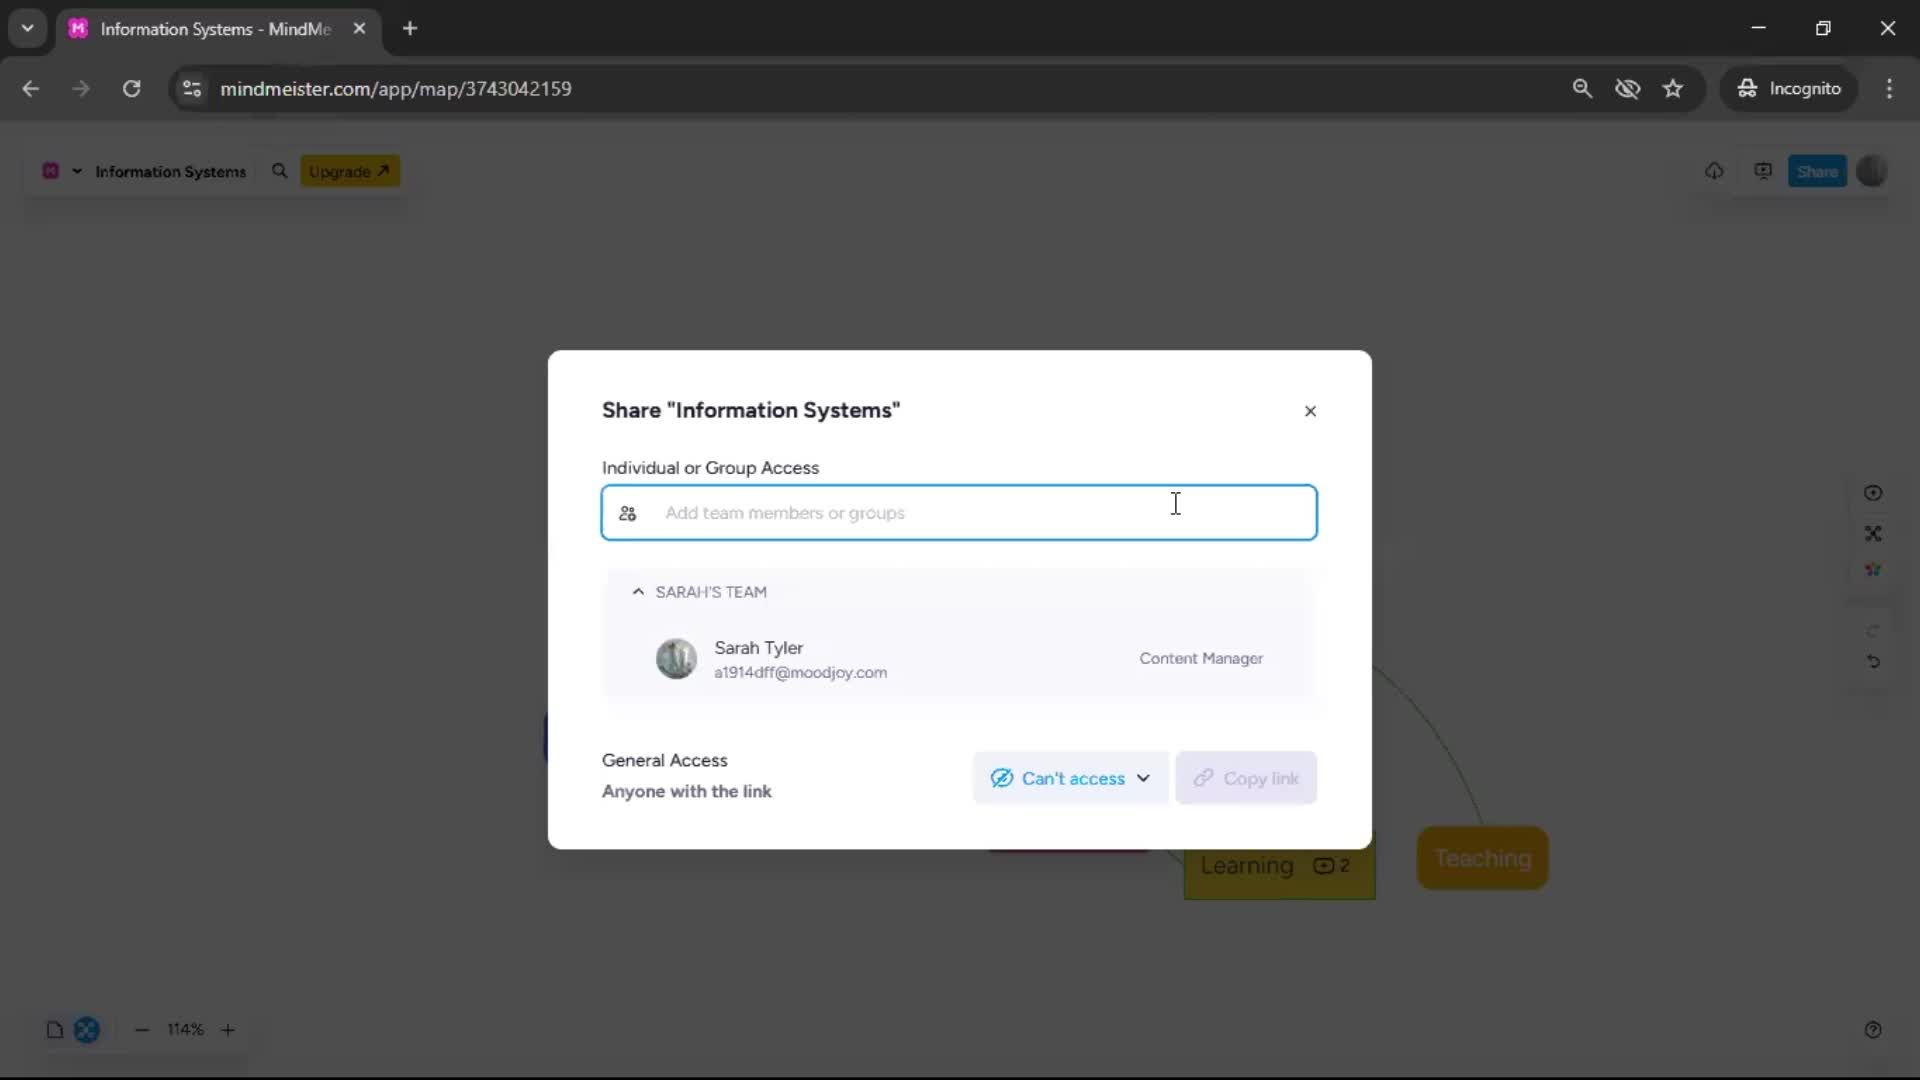This screenshot has width=1920, height=1080.
Task: Click Sarah Tyler's name in team list
Action: click(758, 648)
